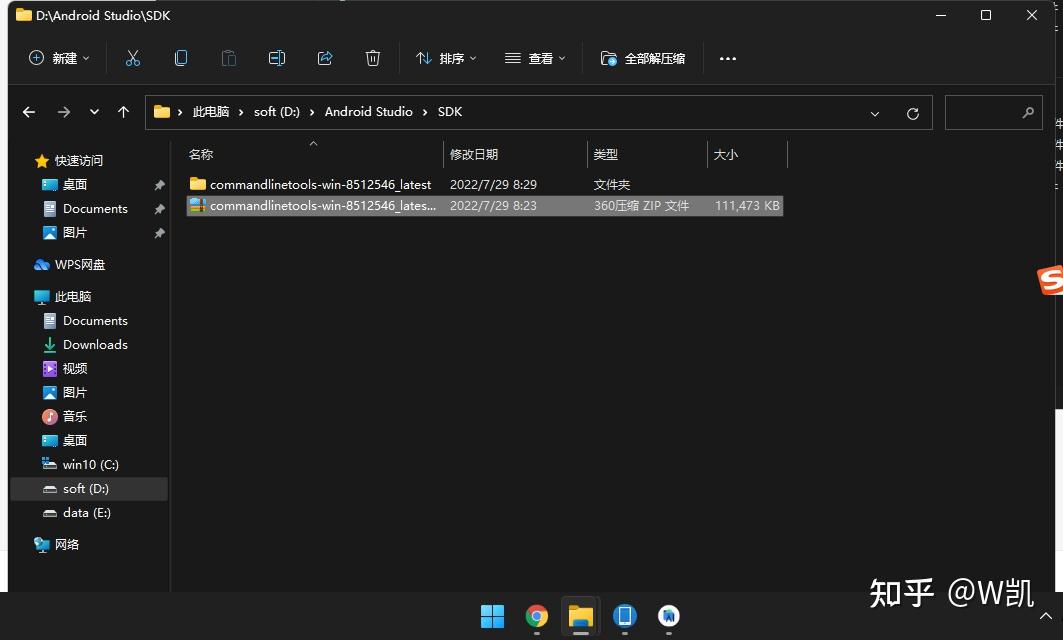Expand the address bar history chevron
The width and height of the screenshot is (1063, 640).
click(875, 113)
